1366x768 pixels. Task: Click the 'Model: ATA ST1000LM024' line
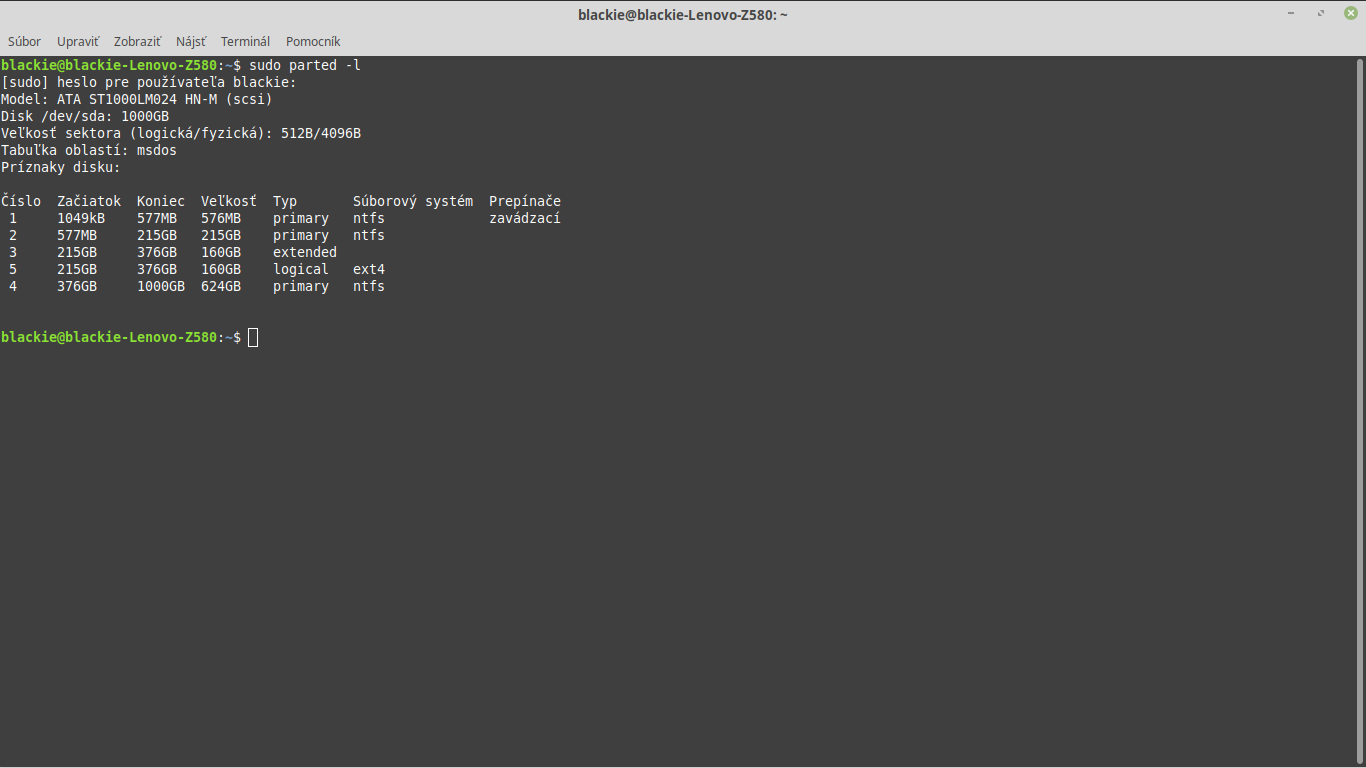136,99
